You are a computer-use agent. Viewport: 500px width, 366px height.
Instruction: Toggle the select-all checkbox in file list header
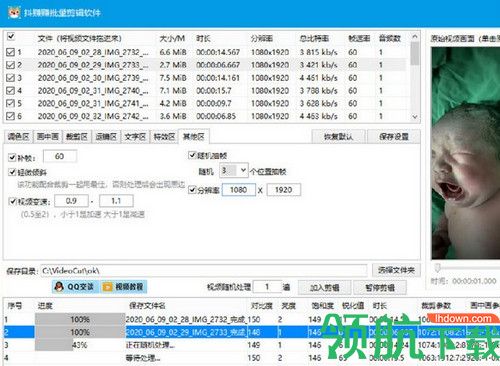(x=11, y=36)
